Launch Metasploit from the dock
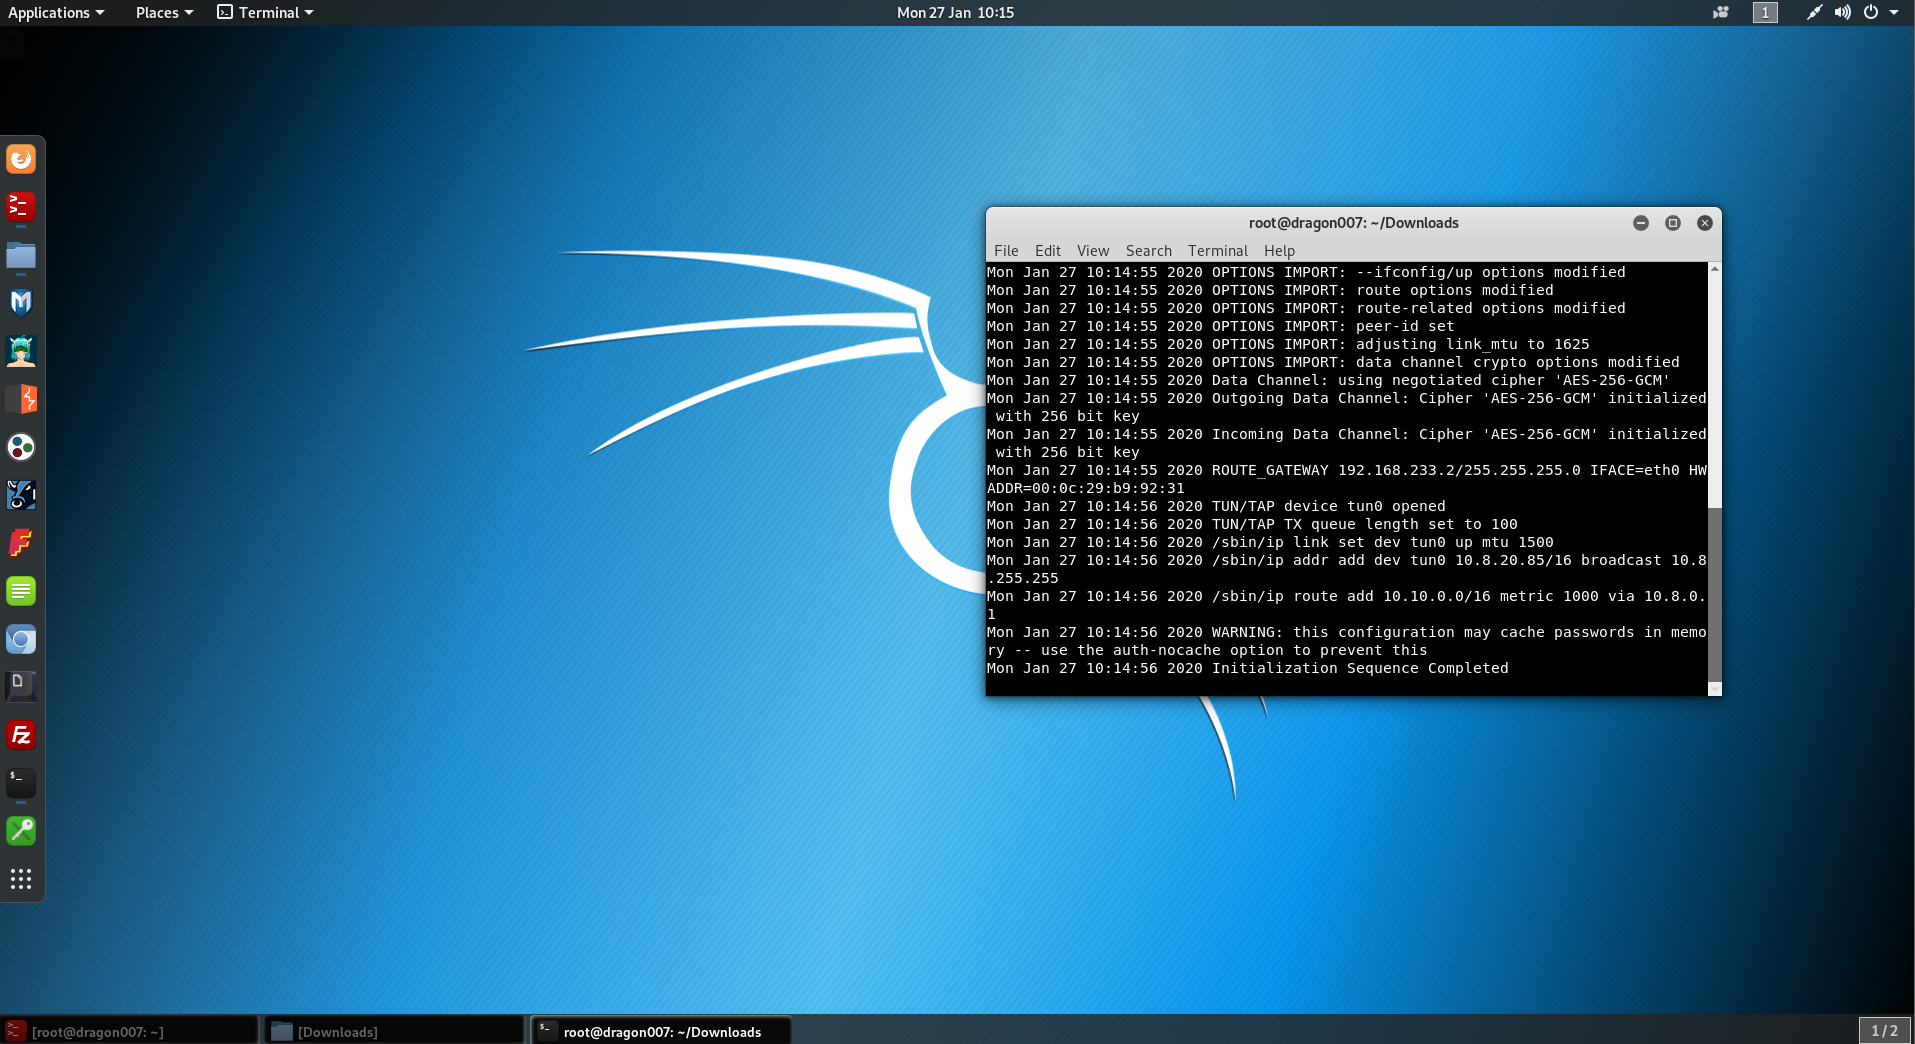Viewport: 1915px width, 1044px height. tap(21, 303)
